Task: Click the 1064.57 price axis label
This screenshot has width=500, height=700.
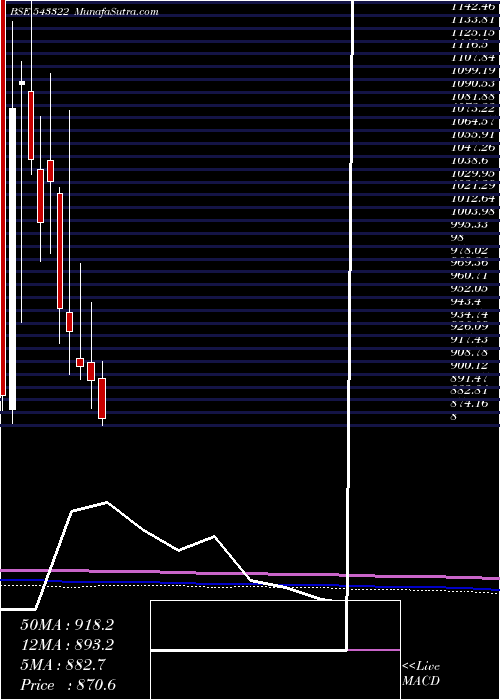Action: tap(472, 122)
